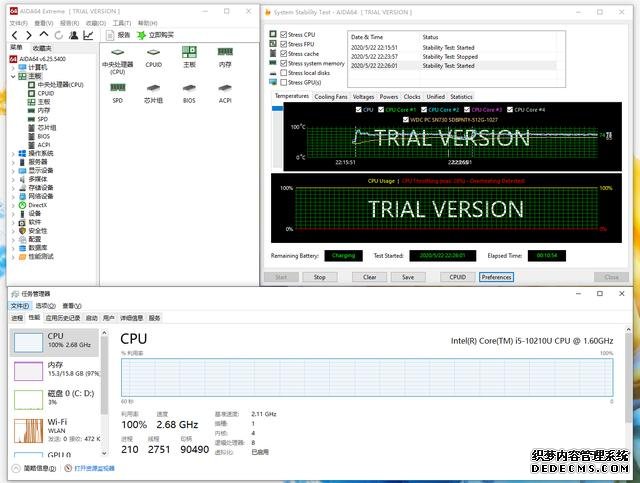The width and height of the screenshot is (640, 483).
Task: Expand the 存储设备 tree node
Action: point(13,188)
